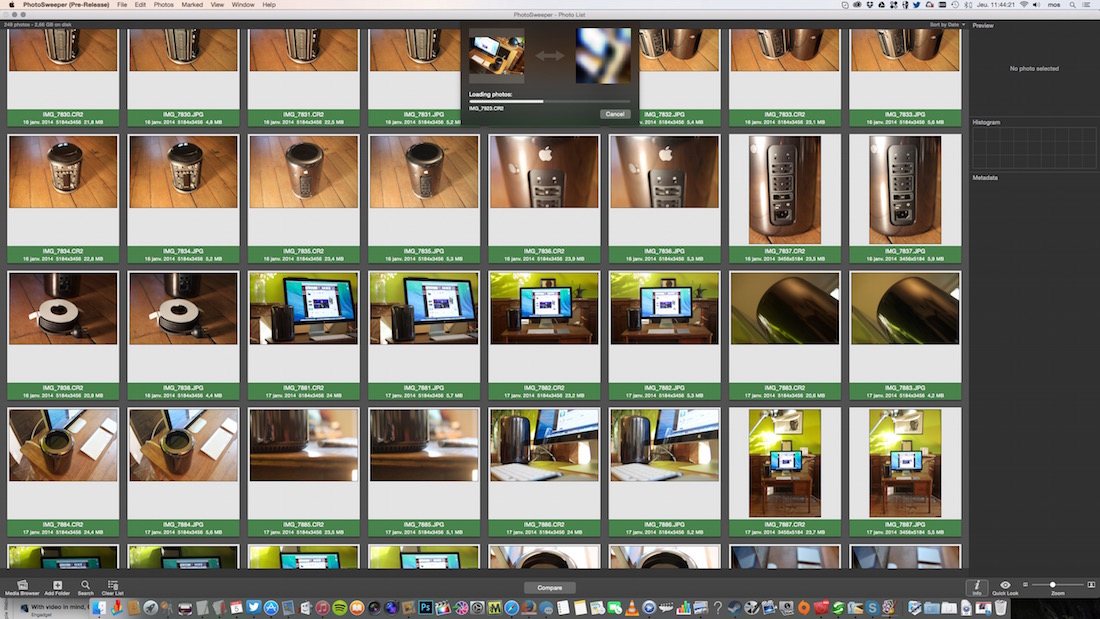Open Skype from the Dock
The width and height of the screenshot is (1100, 619).
coord(872,608)
